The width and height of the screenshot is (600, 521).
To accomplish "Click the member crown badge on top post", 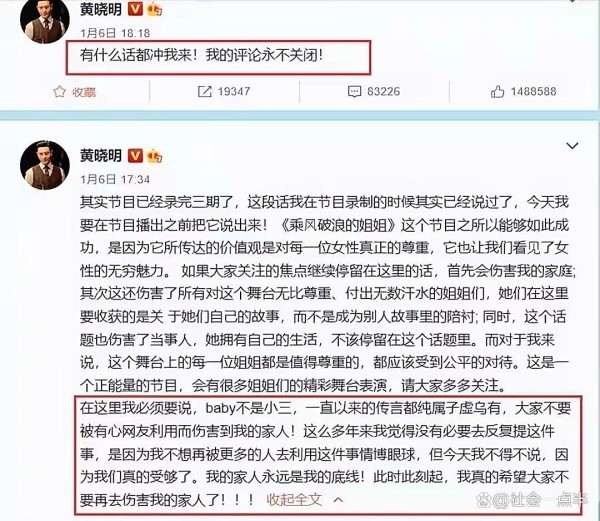I will 155,9.
